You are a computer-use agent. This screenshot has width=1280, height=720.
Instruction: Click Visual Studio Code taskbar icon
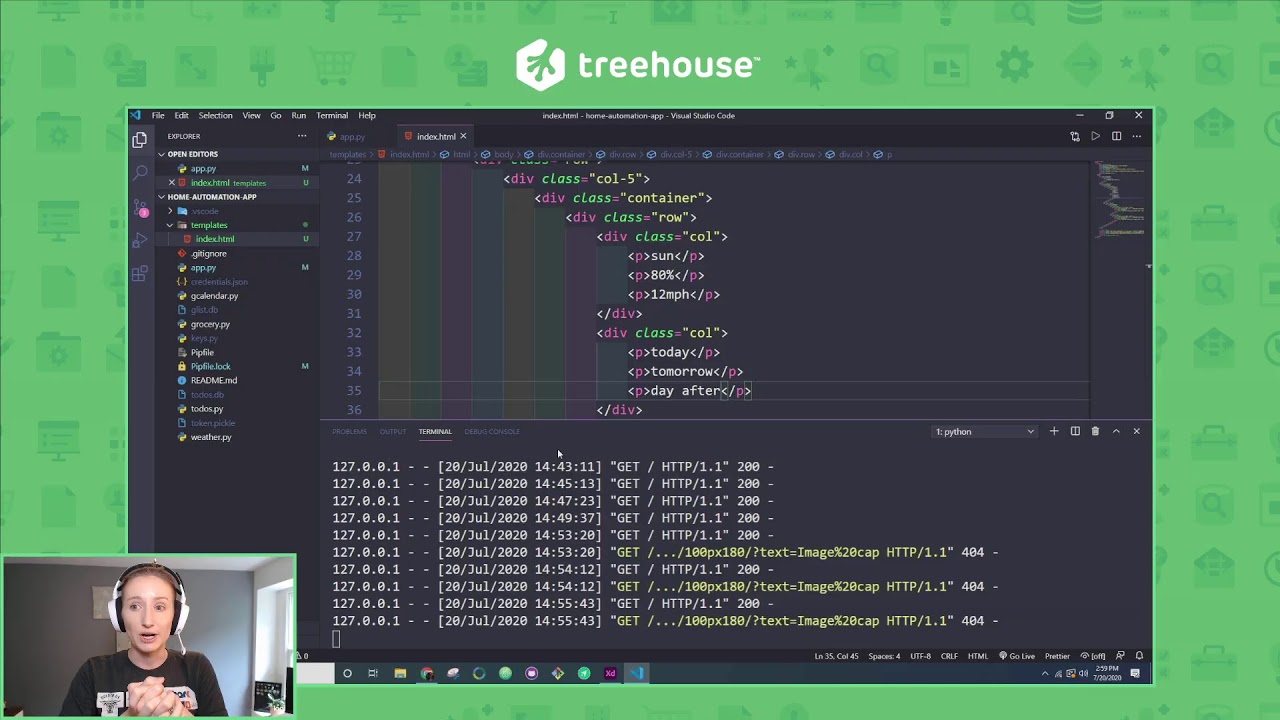[637, 673]
